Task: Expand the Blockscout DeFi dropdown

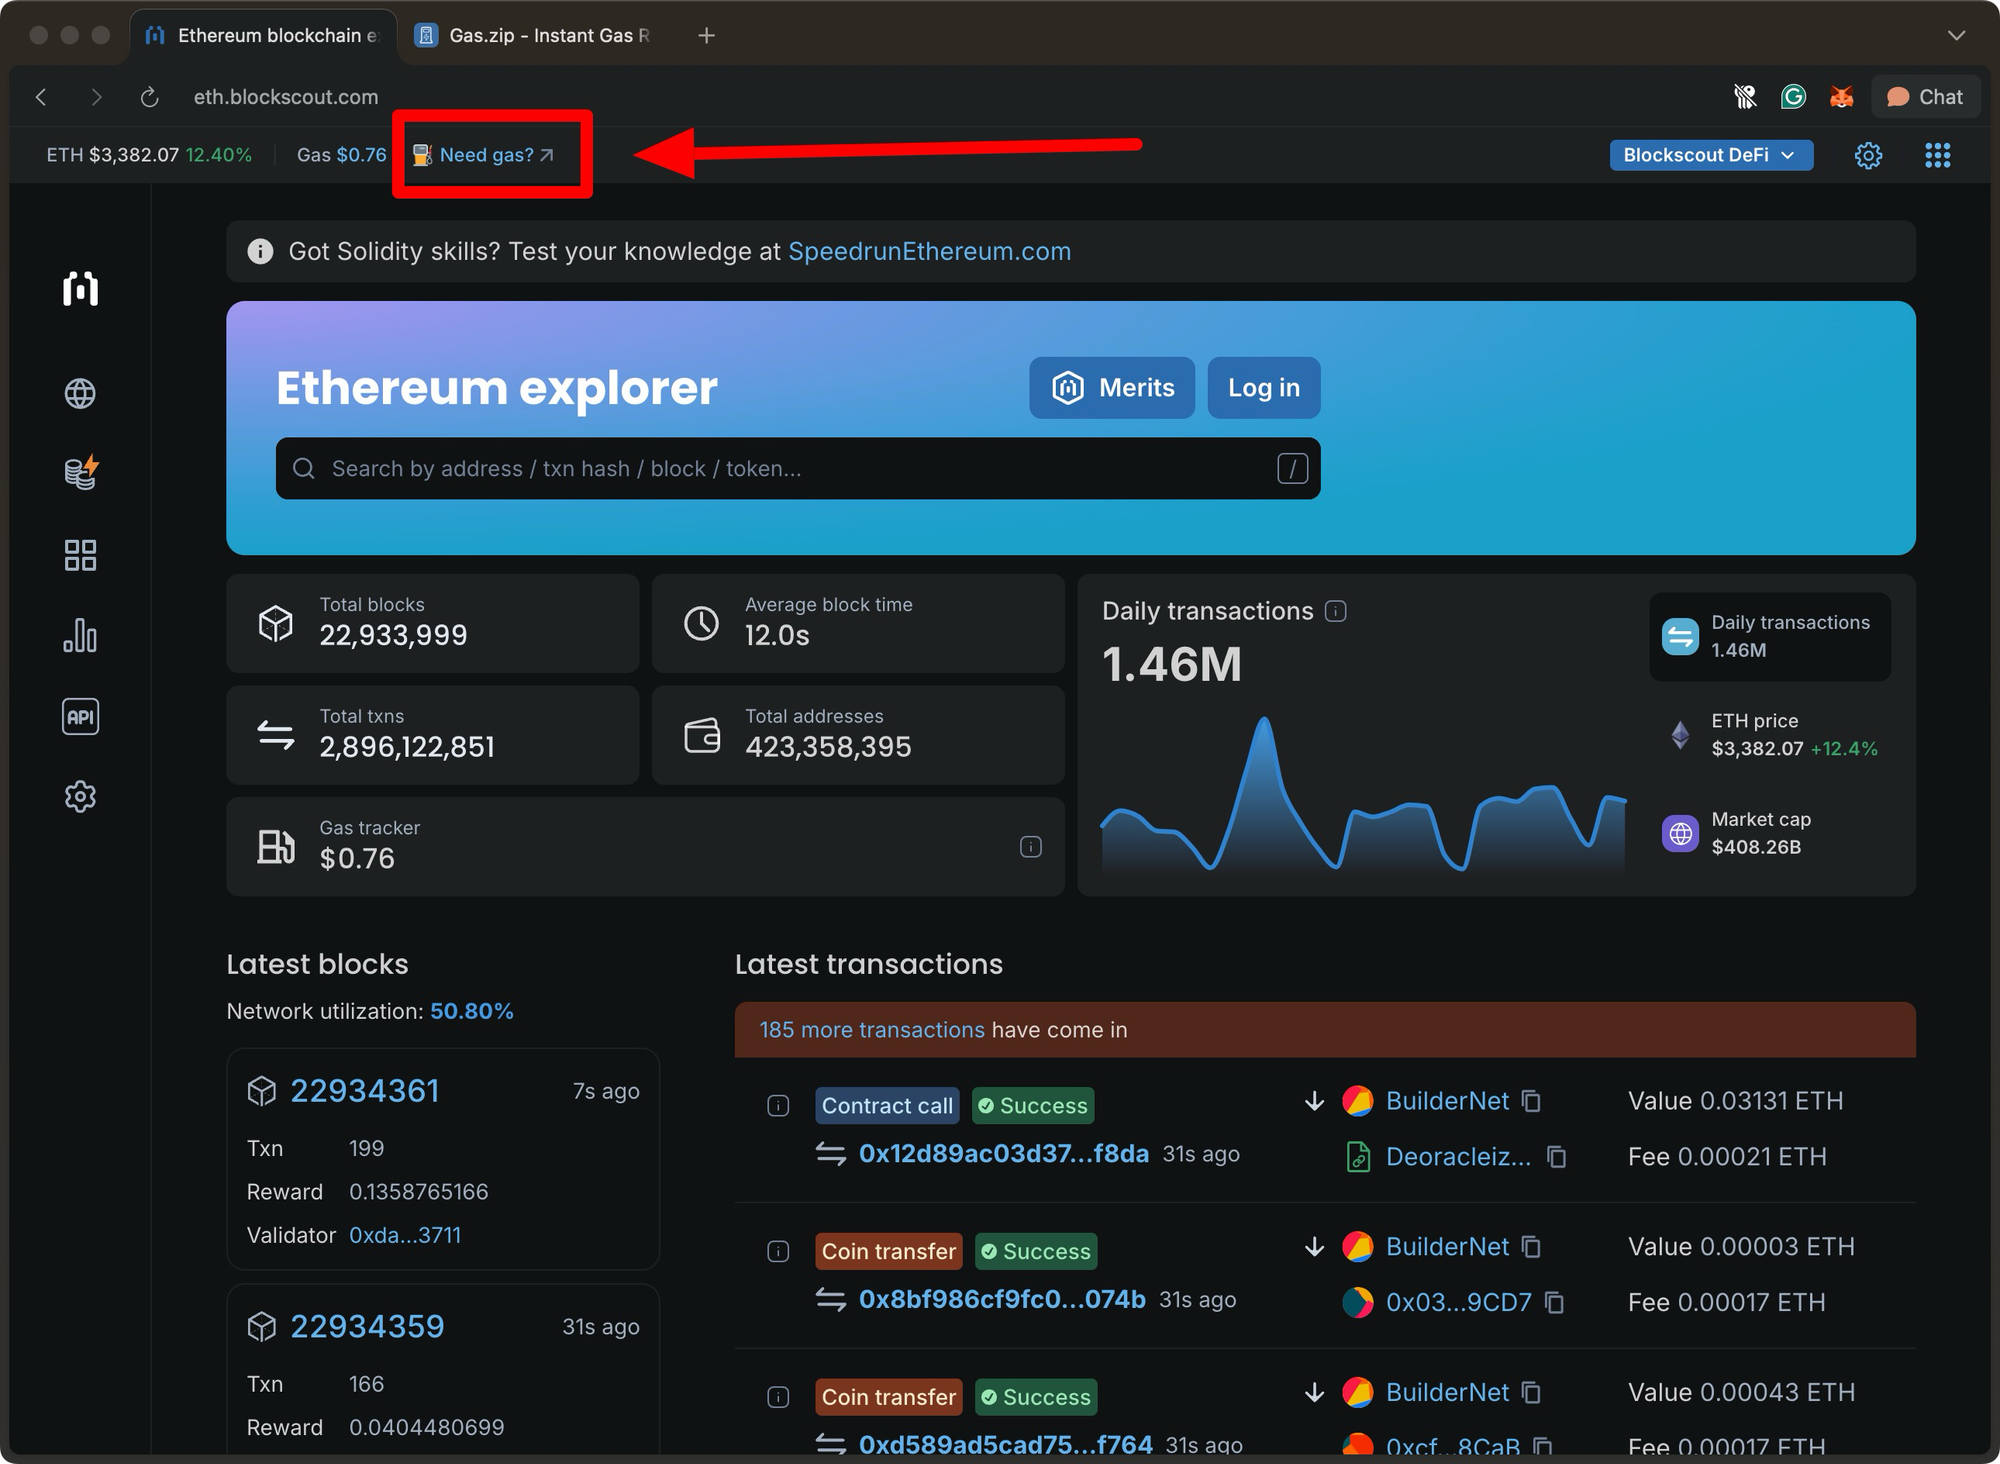Action: (1711, 155)
